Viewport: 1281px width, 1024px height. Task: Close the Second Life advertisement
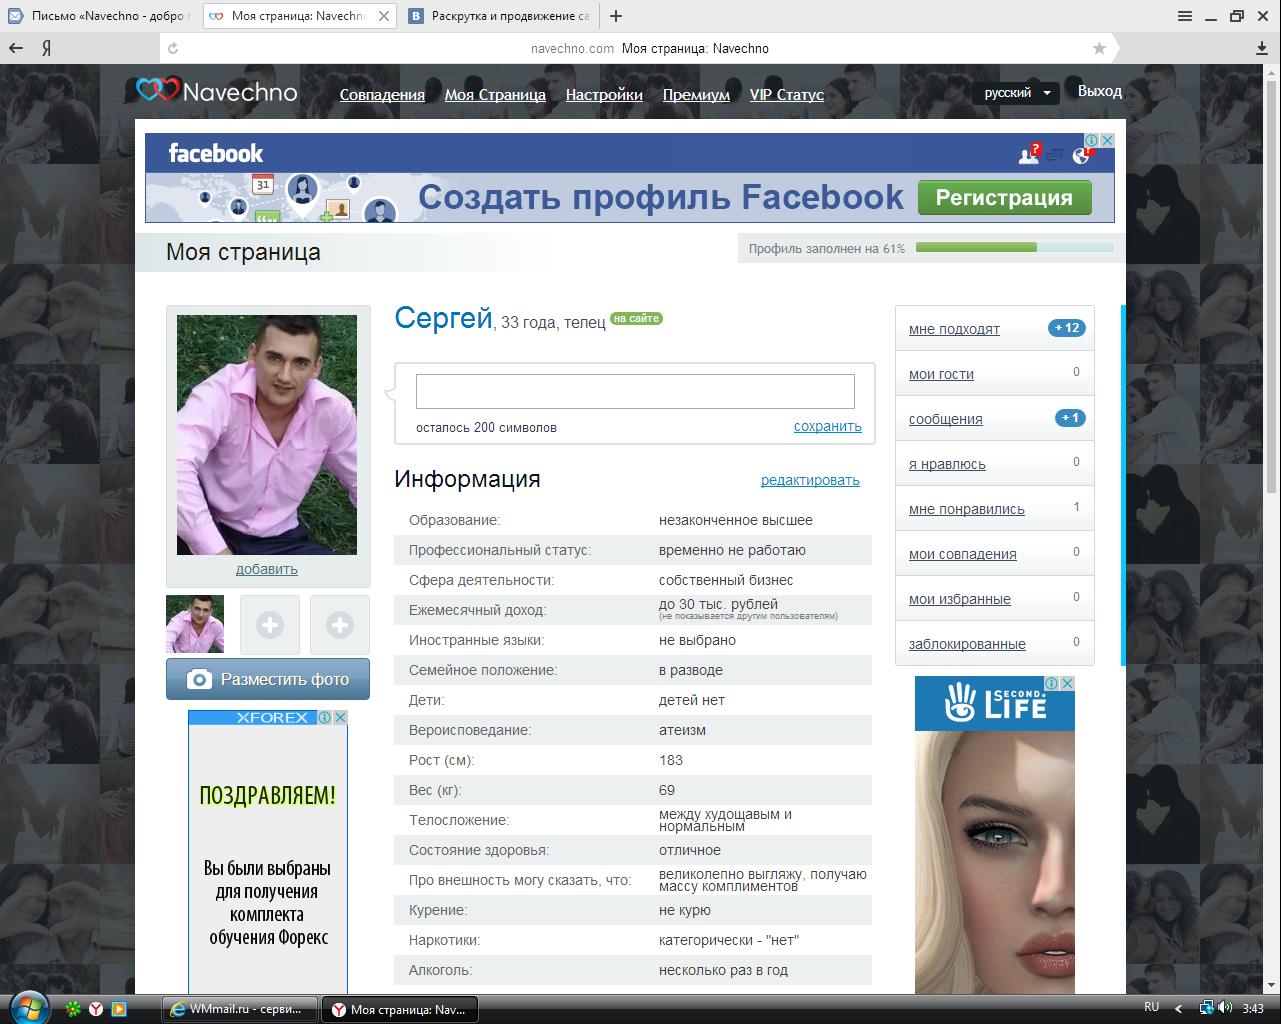point(1067,683)
